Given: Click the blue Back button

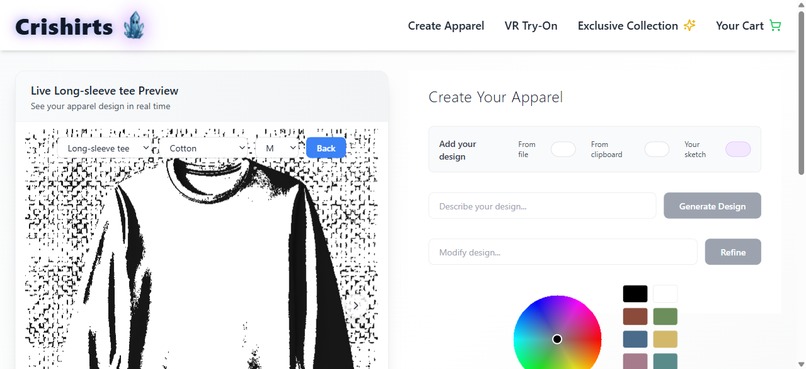Looking at the screenshot, I should click(x=326, y=148).
